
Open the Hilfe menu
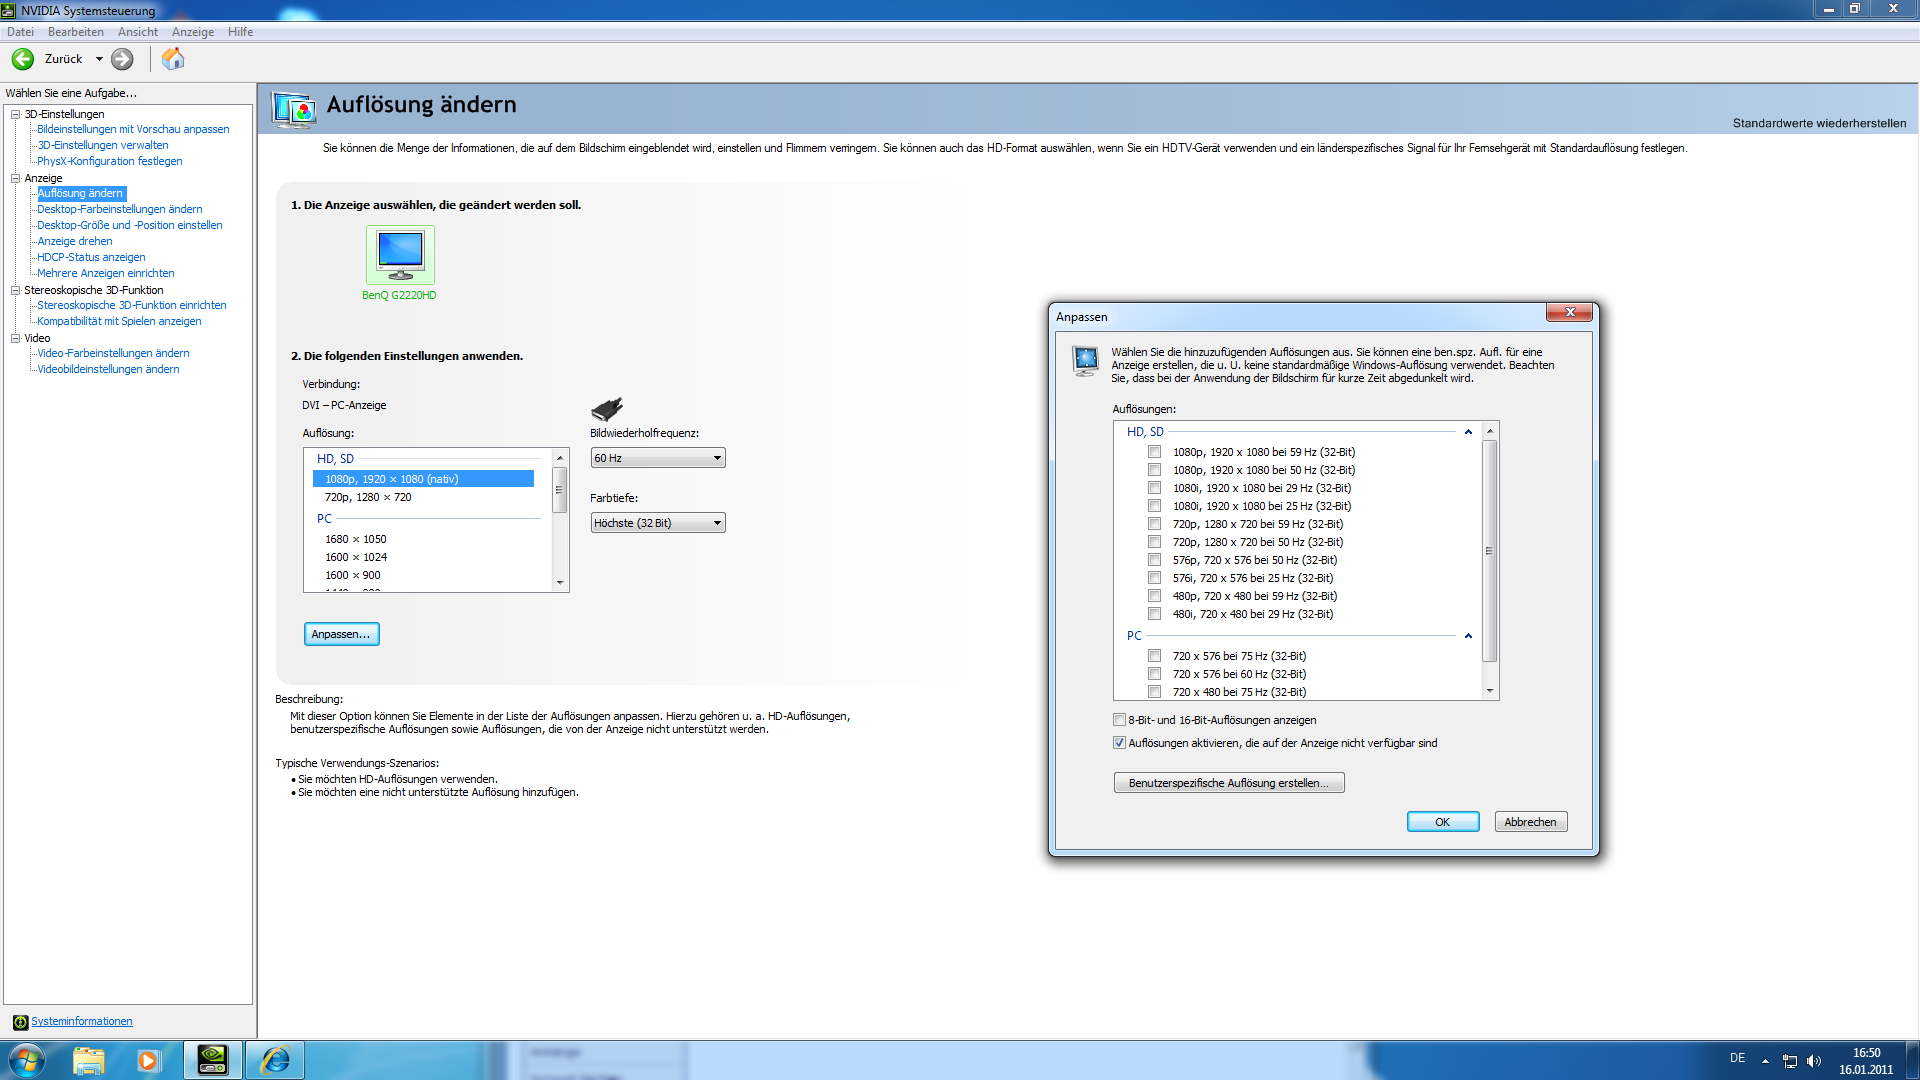click(x=240, y=32)
